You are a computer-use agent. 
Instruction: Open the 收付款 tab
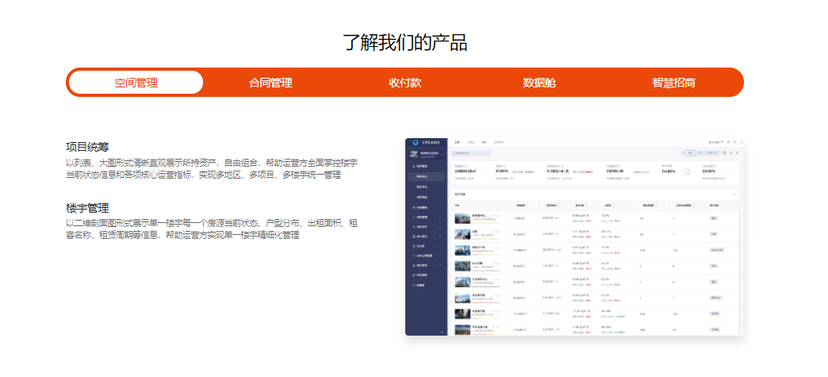(x=405, y=82)
